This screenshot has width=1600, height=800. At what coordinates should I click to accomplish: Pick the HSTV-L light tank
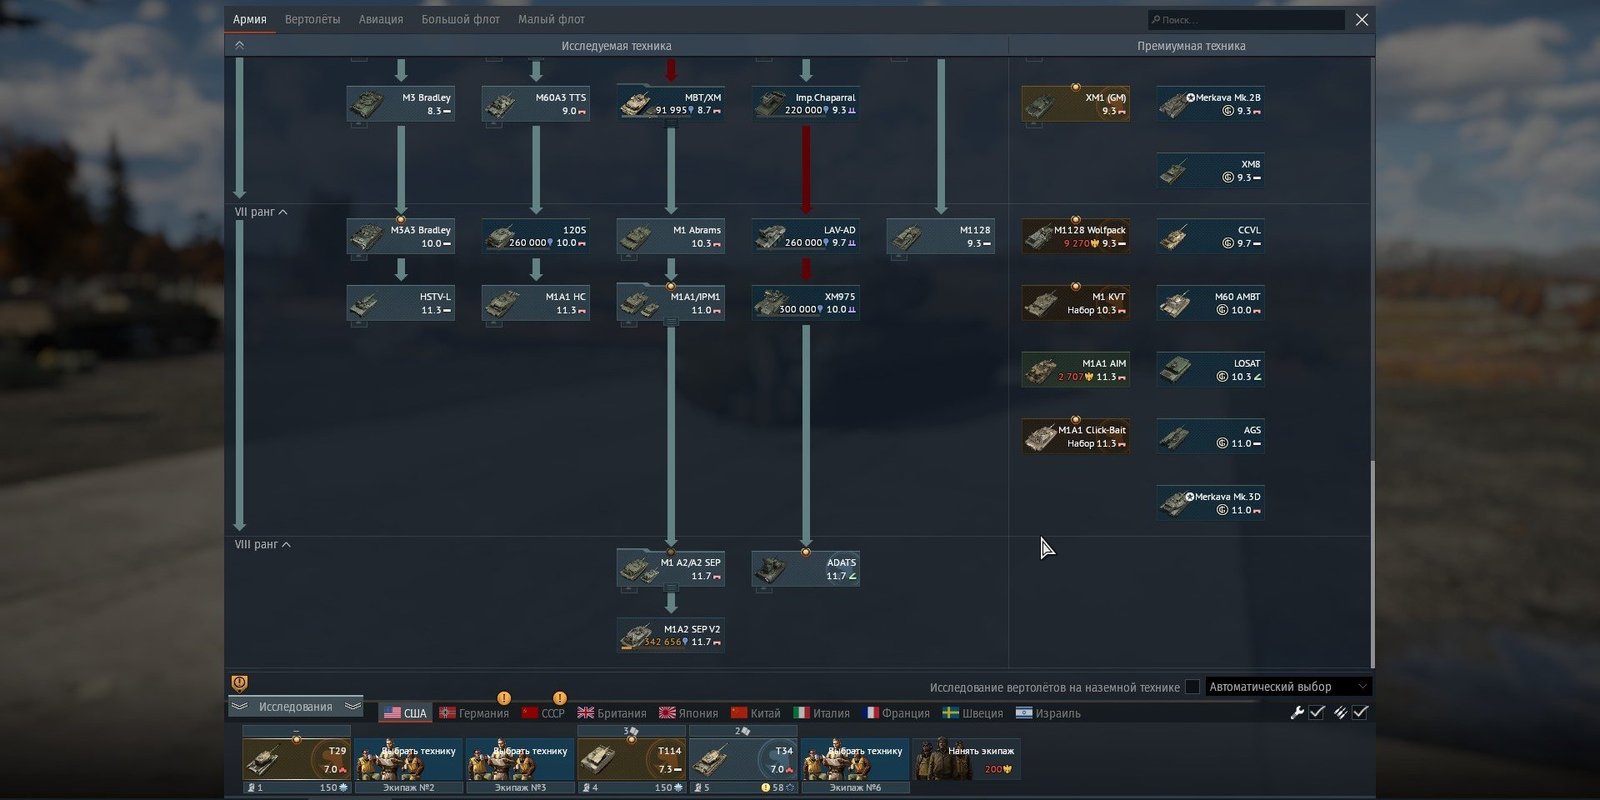pyautogui.click(x=400, y=303)
